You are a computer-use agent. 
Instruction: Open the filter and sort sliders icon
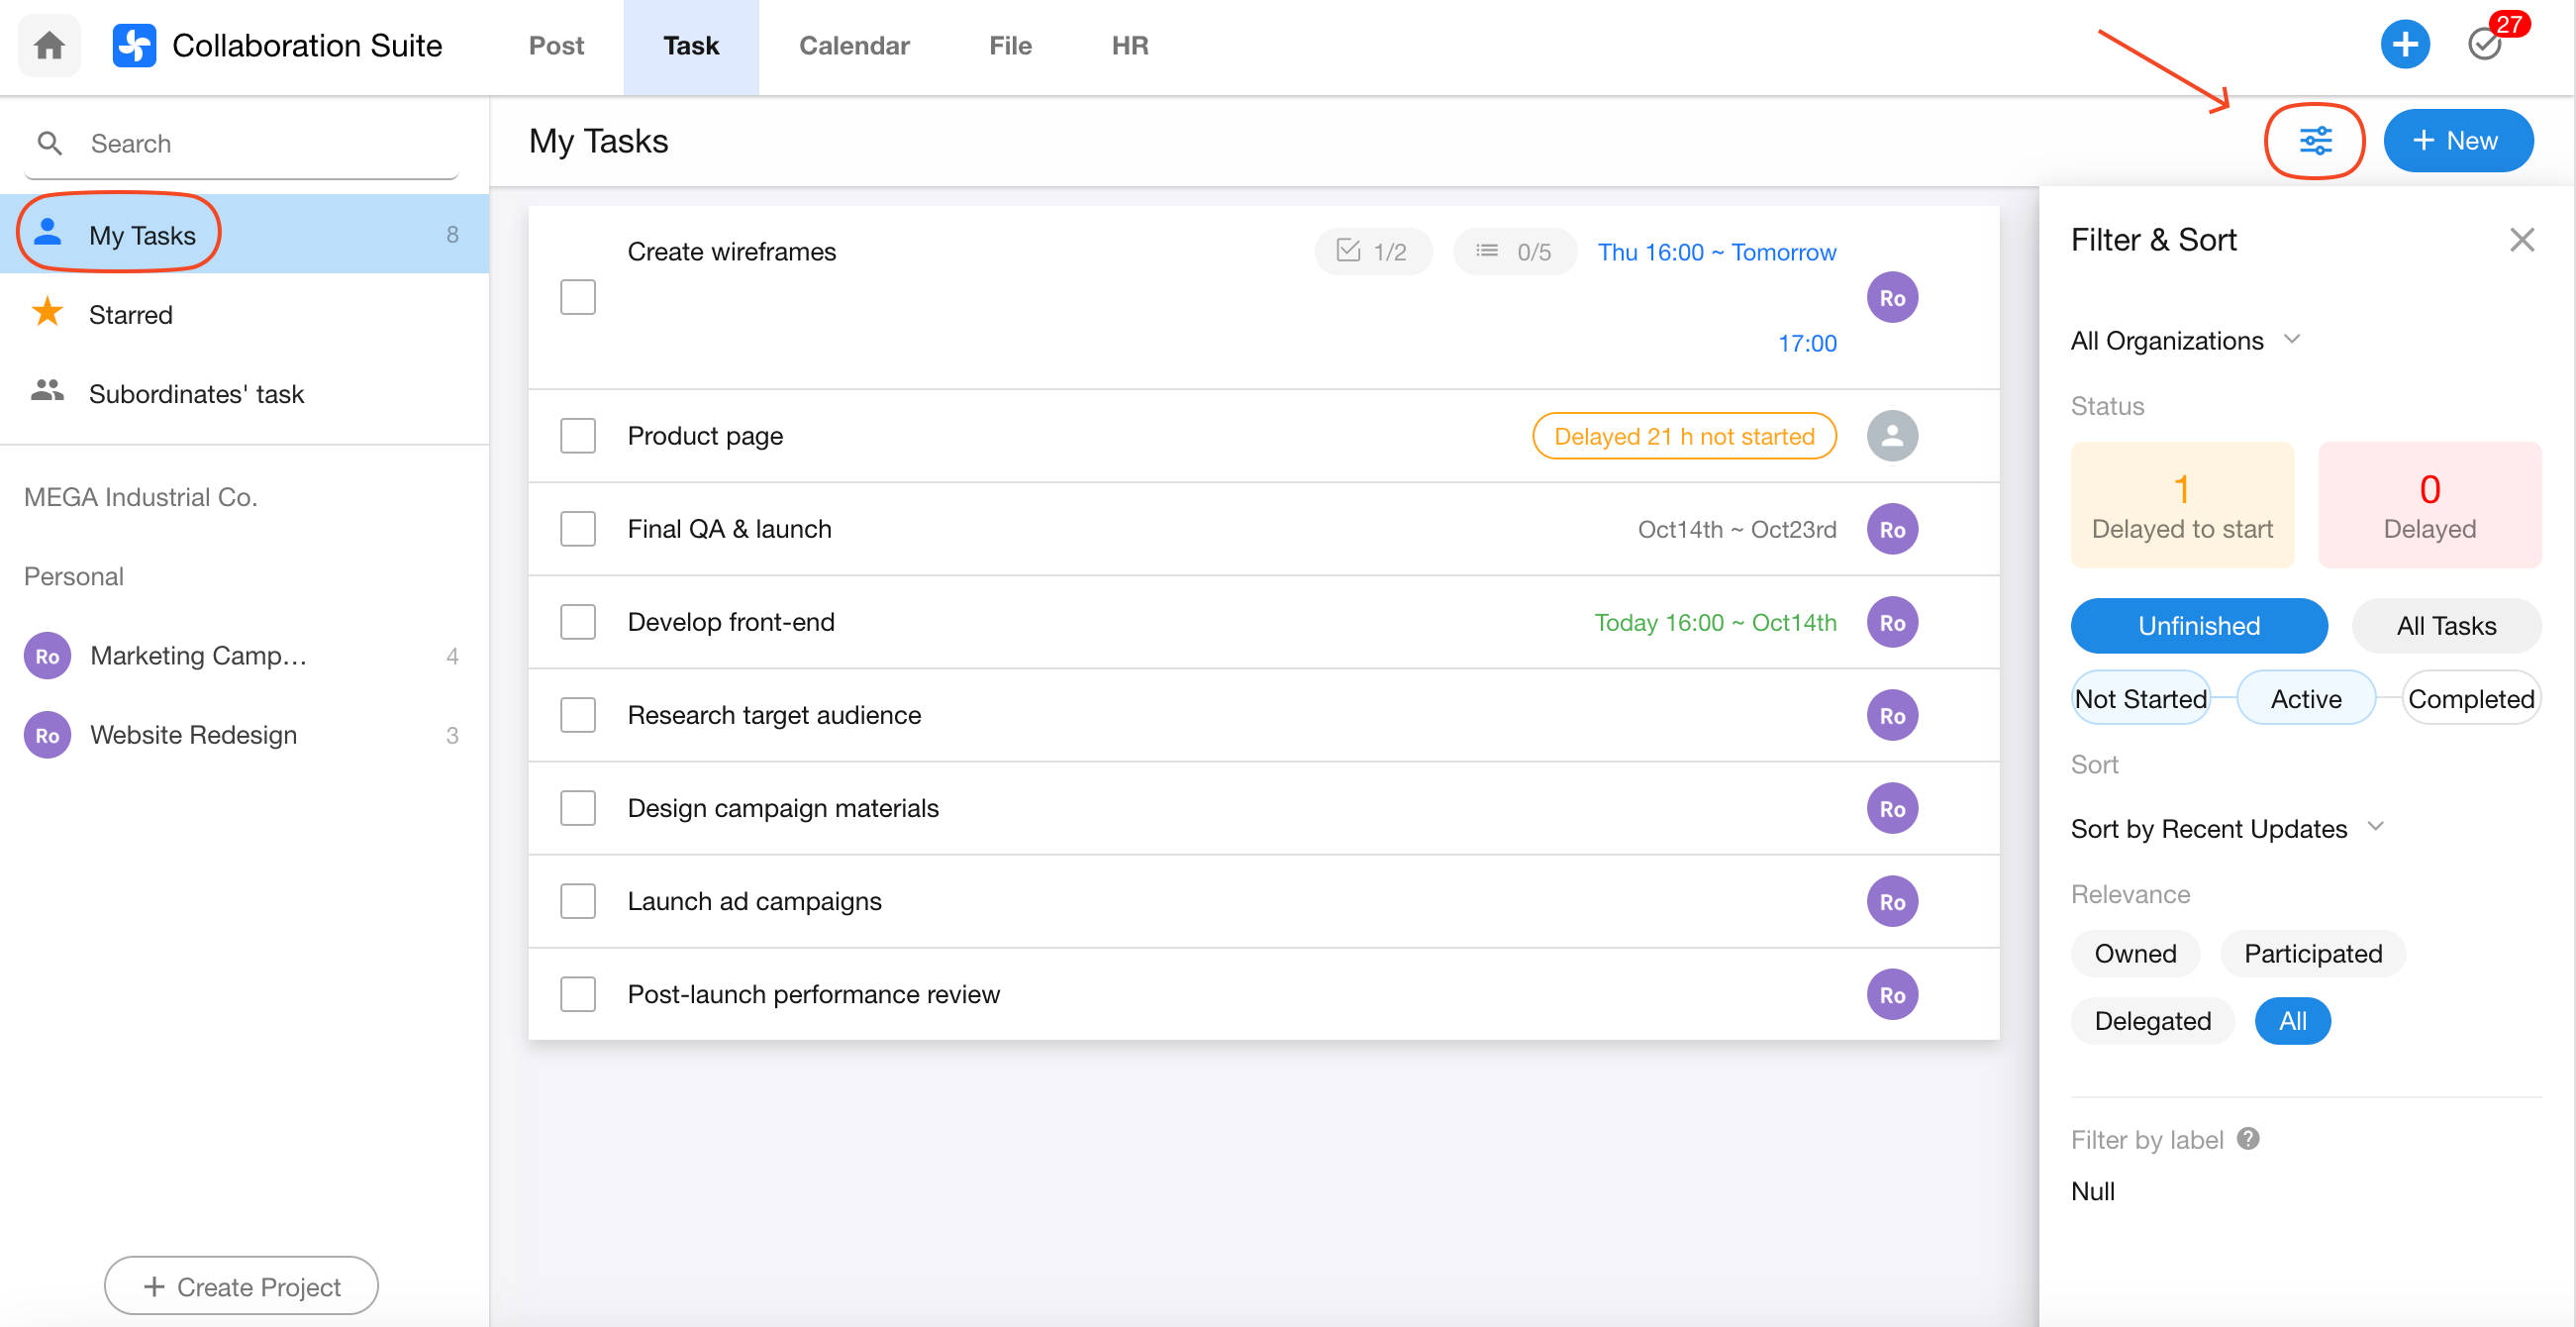click(x=2314, y=141)
